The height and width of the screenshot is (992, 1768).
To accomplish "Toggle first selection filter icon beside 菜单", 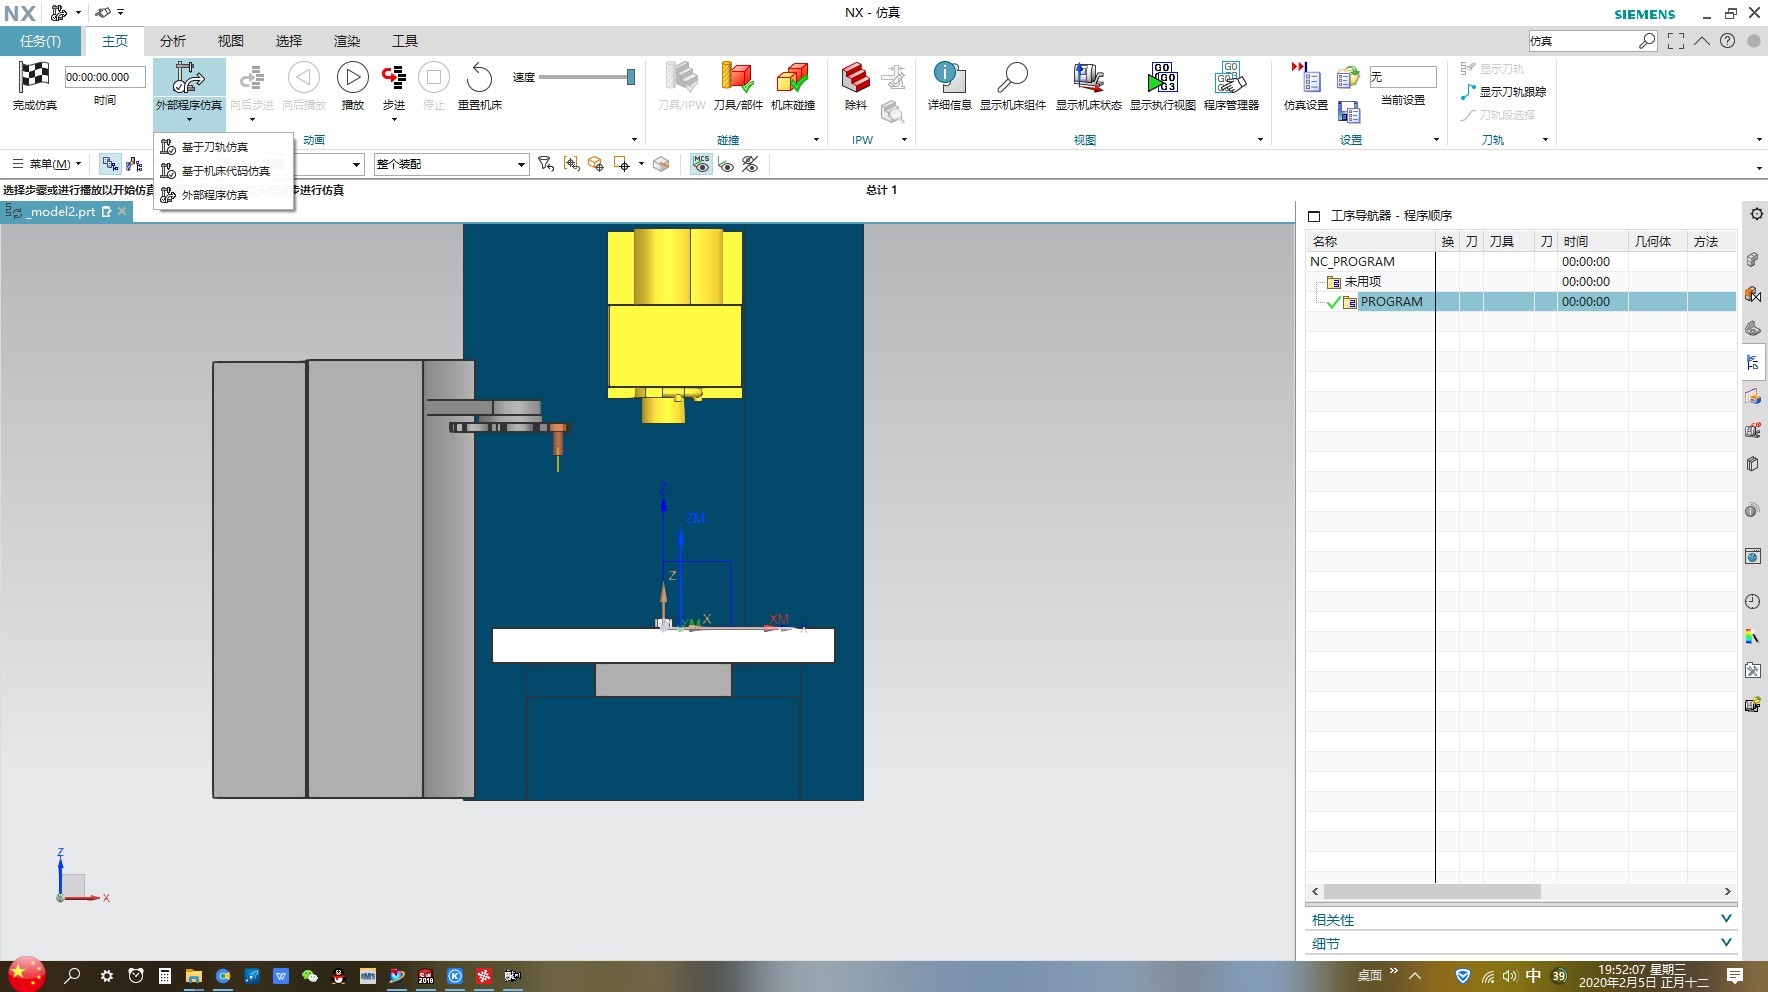I will point(110,164).
